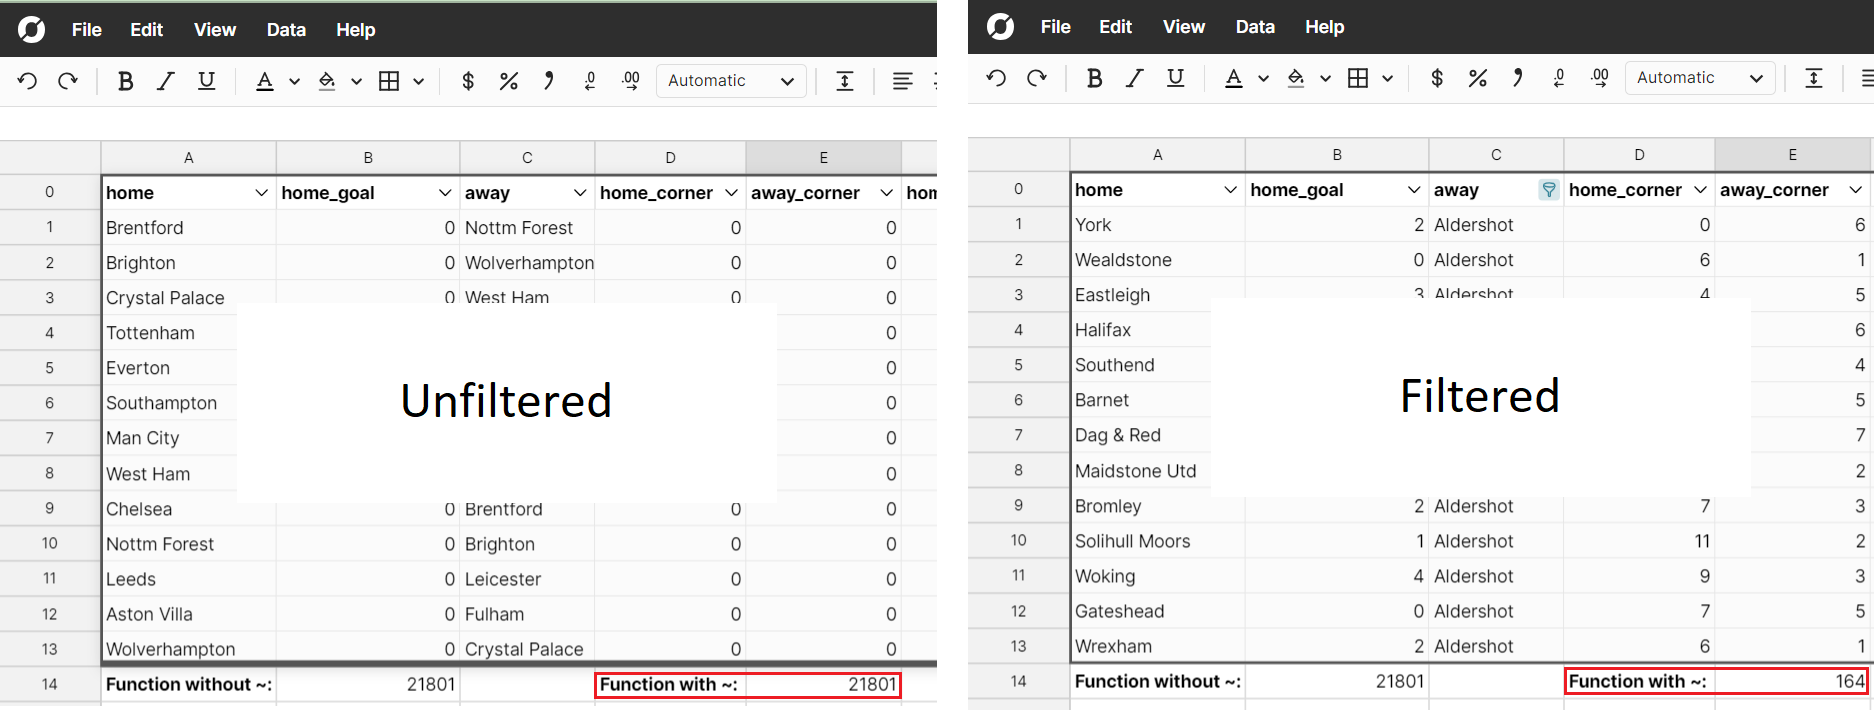Open the Automatic number format dropdown in the left toolbar
1874x710 pixels.
[731, 81]
